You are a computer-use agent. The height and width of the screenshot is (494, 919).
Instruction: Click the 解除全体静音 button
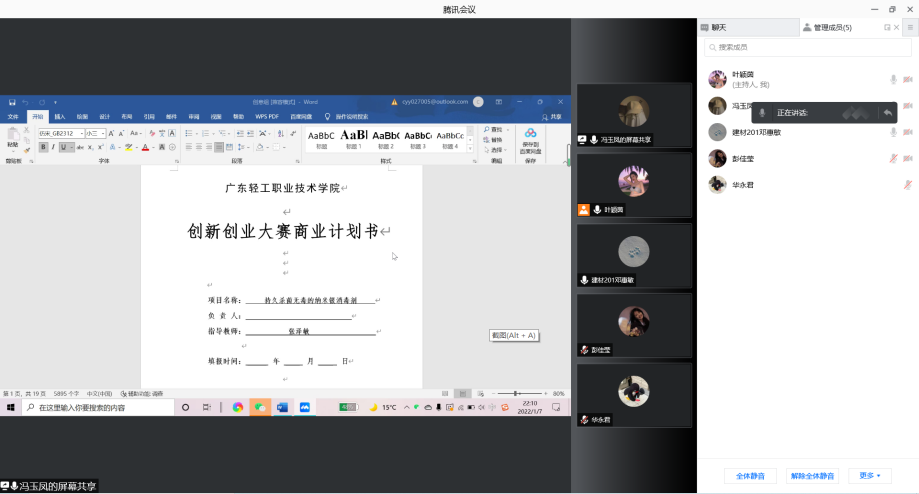pos(812,476)
